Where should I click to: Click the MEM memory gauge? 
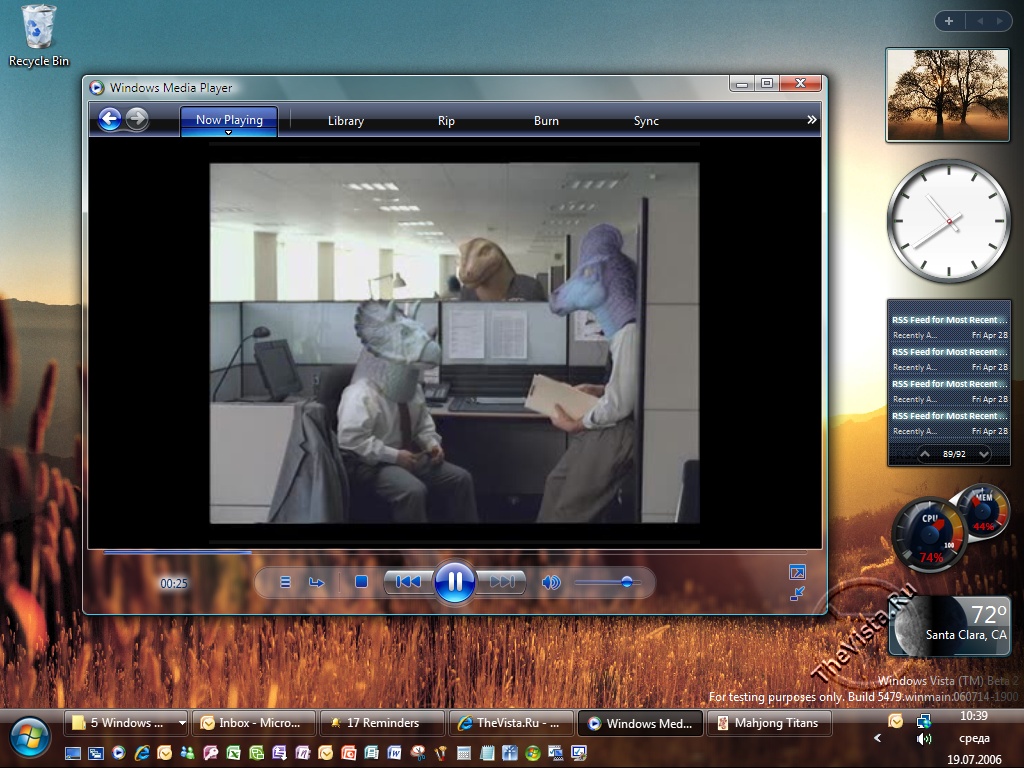983,512
